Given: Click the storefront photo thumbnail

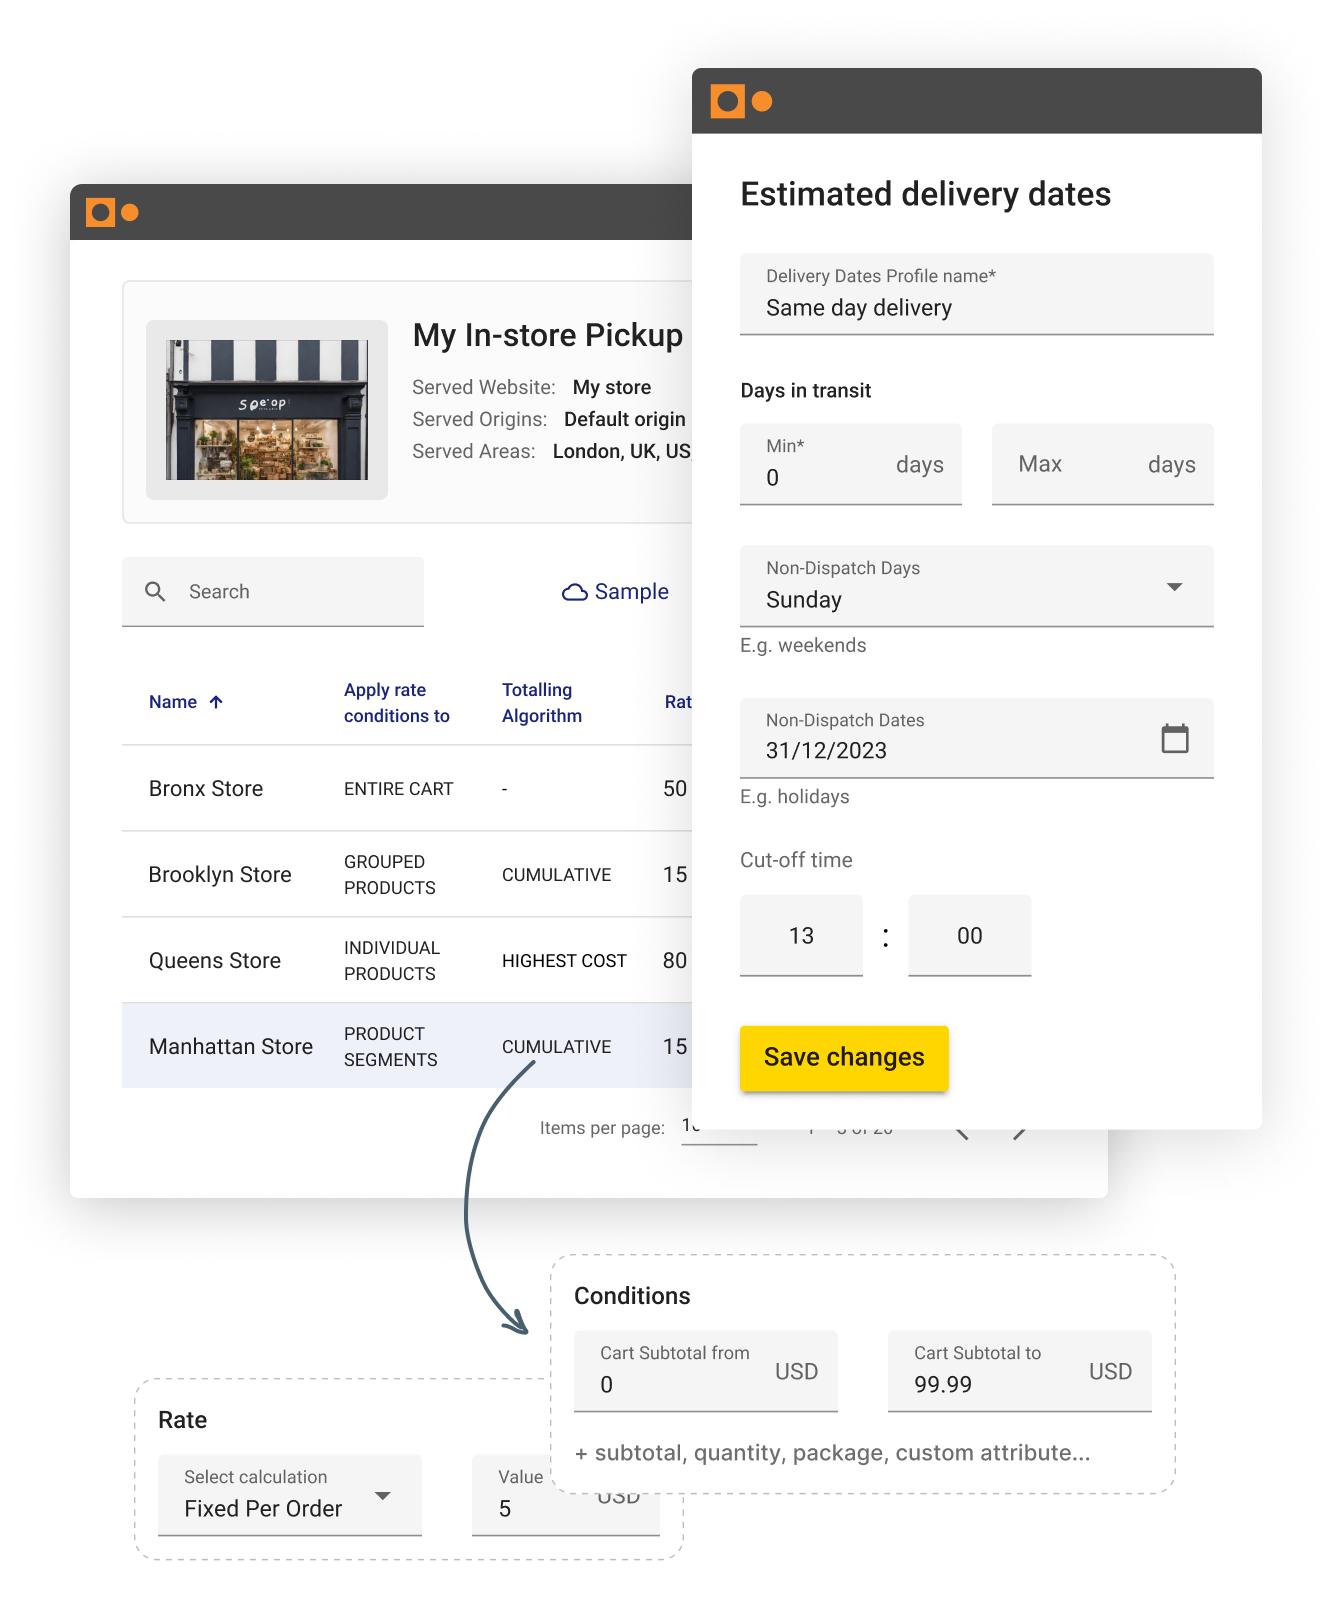Looking at the screenshot, I should coord(267,408).
